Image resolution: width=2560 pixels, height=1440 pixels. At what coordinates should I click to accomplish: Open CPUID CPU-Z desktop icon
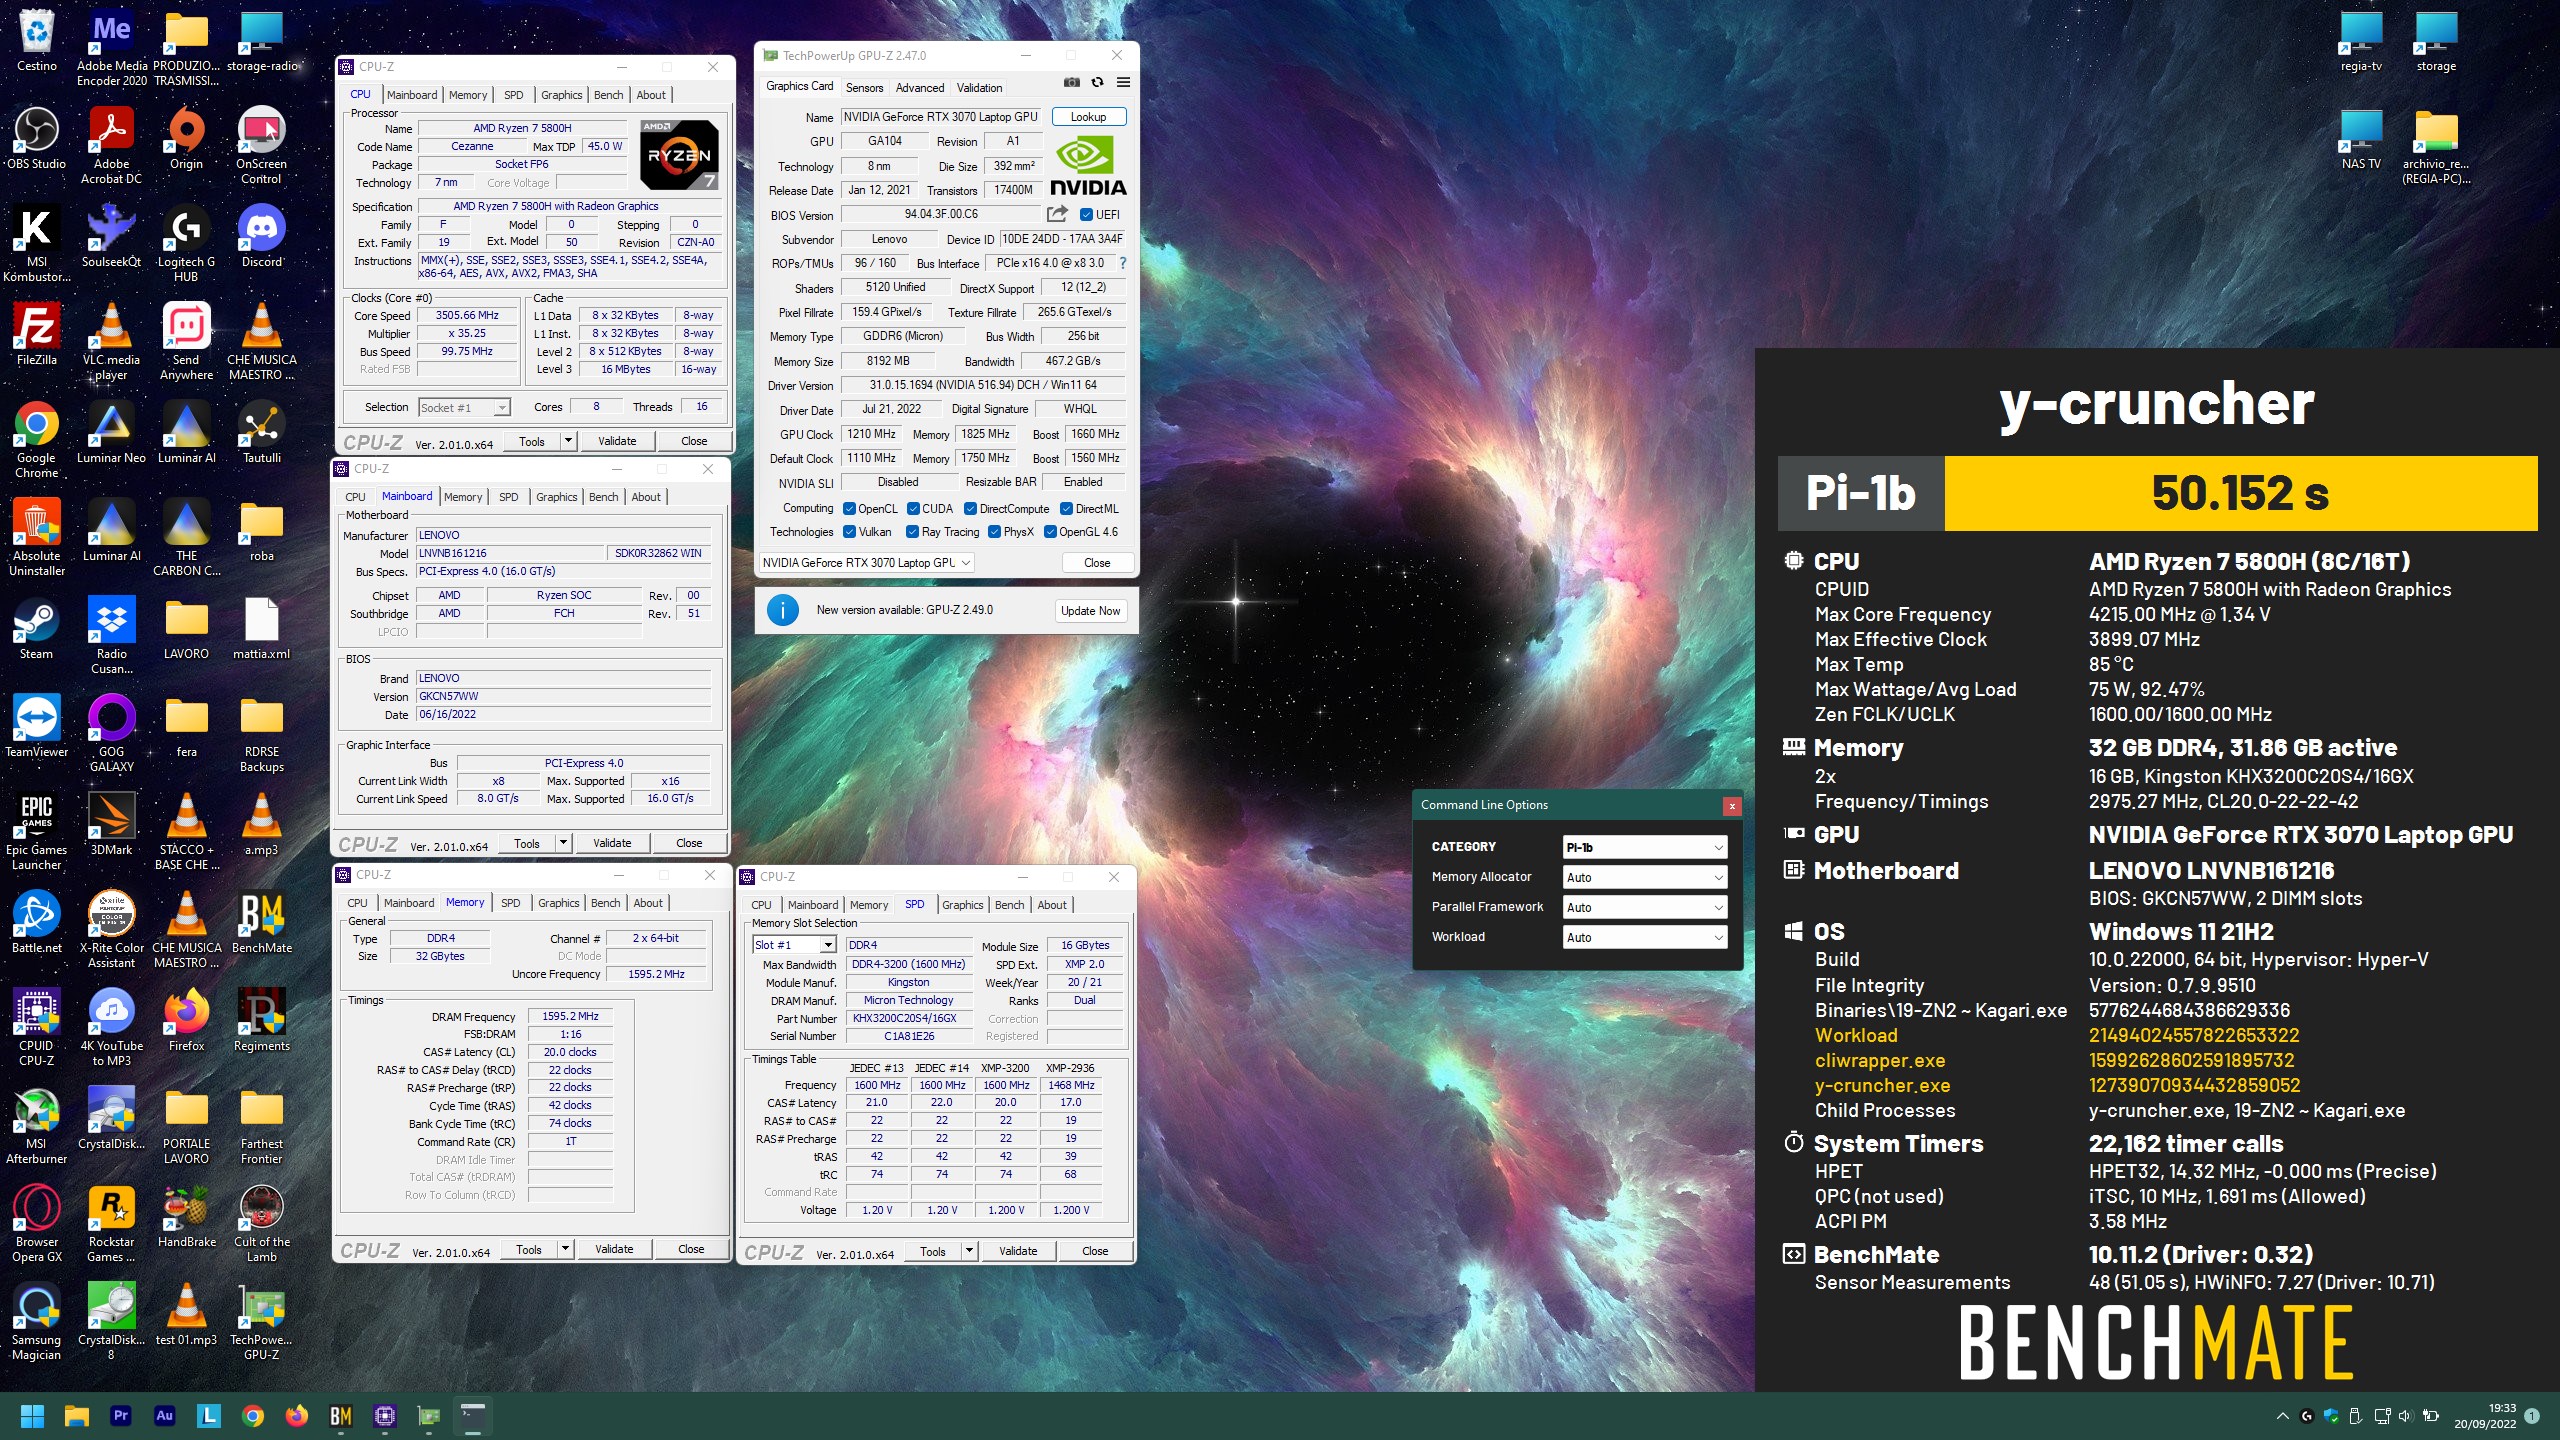pyautogui.click(x=37, y=1028)
